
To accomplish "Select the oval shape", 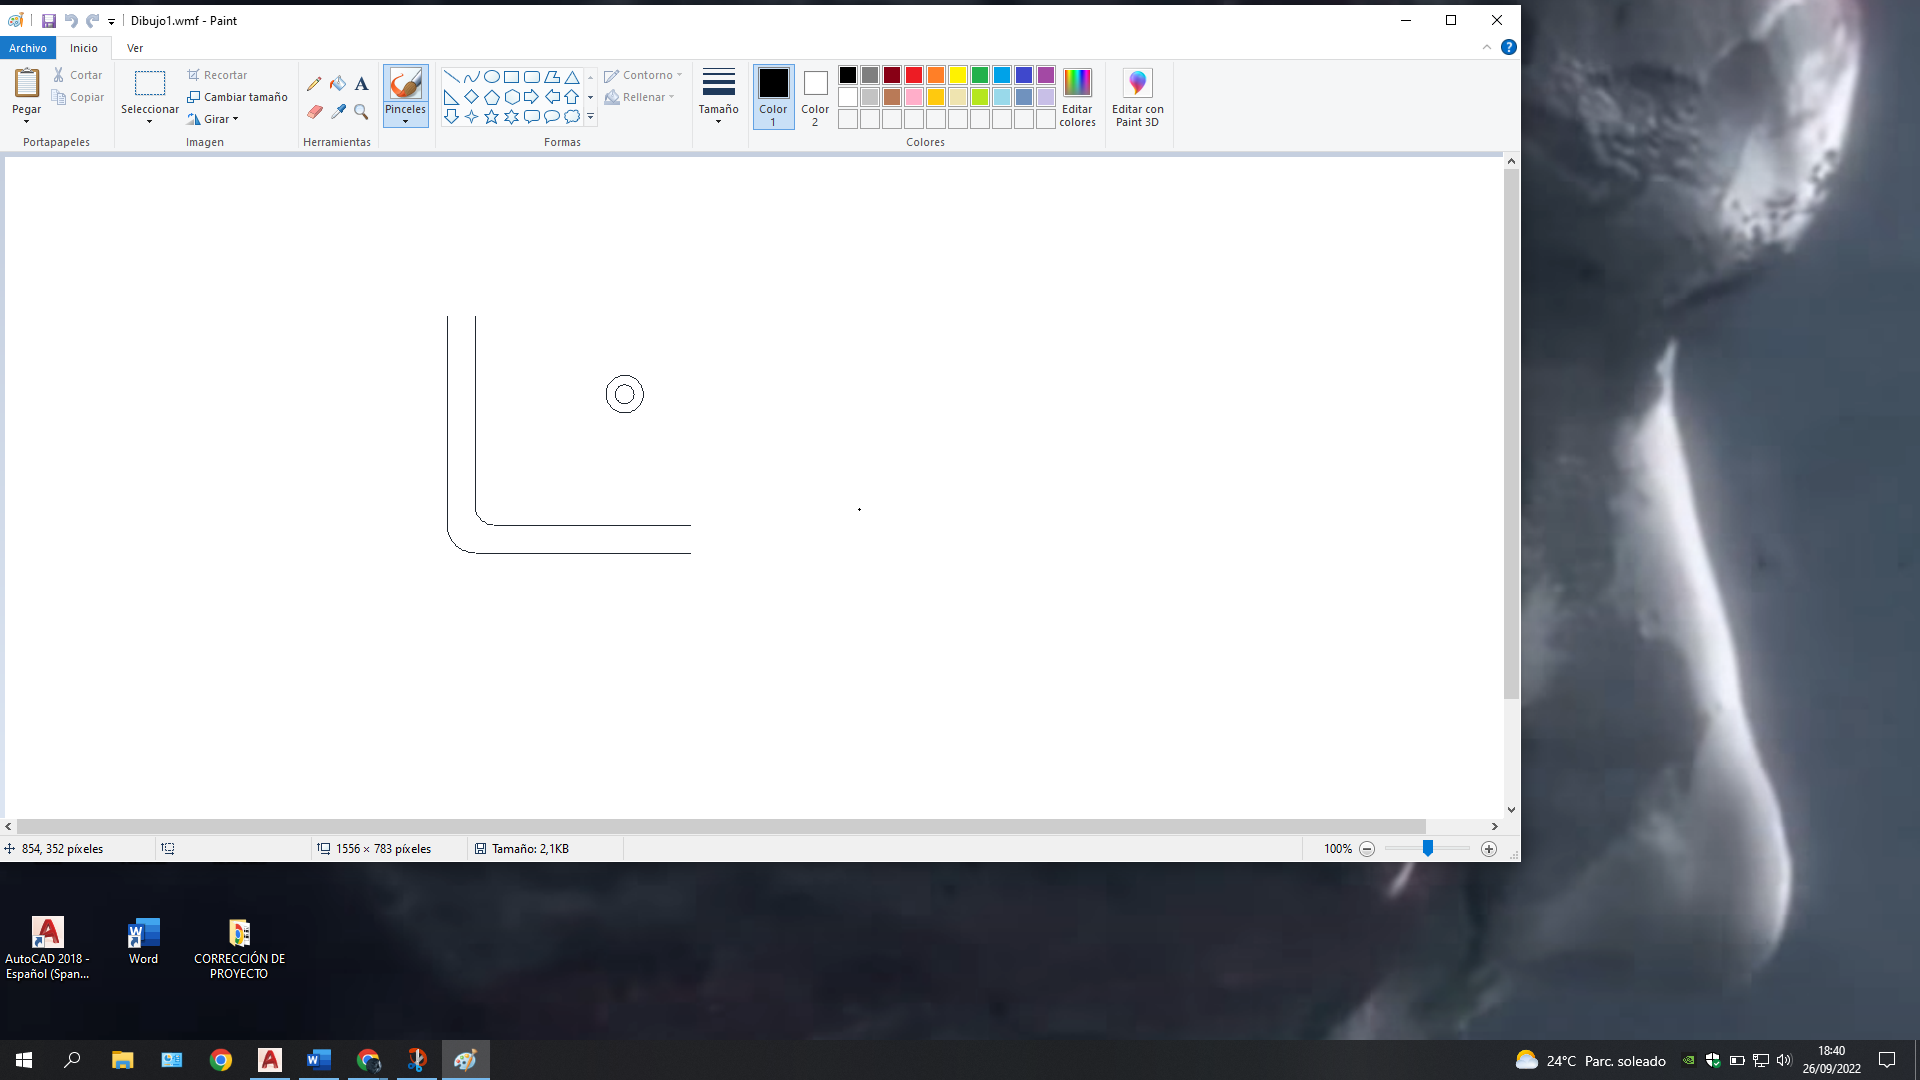I will coord(491,75).
